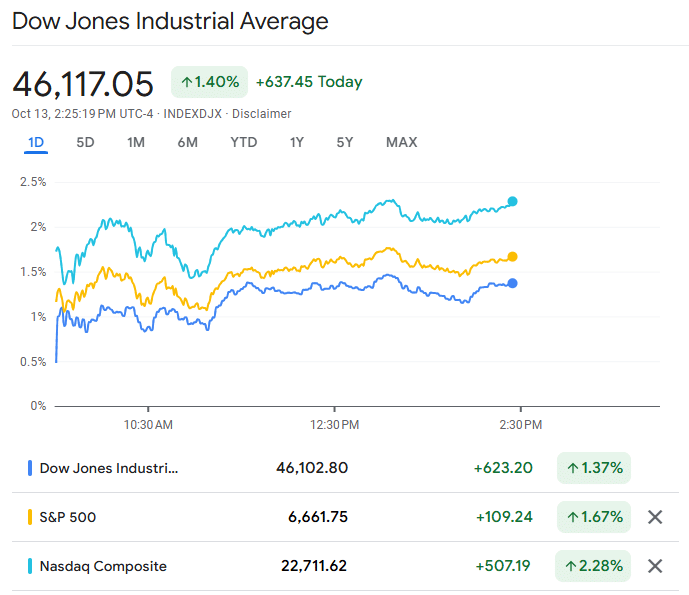Open the S&P 500 index row
This screenshot has width=689, height=595.
(x=68, y=517)
